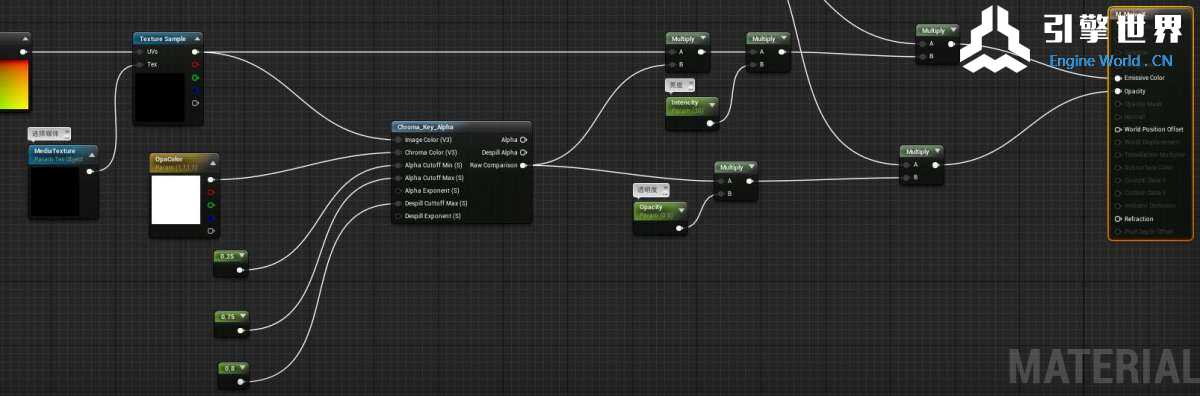Click the MediaTexture node output pin
Image resolution: width=1200 pixels, height=396 pixels.
click(90, 171)
